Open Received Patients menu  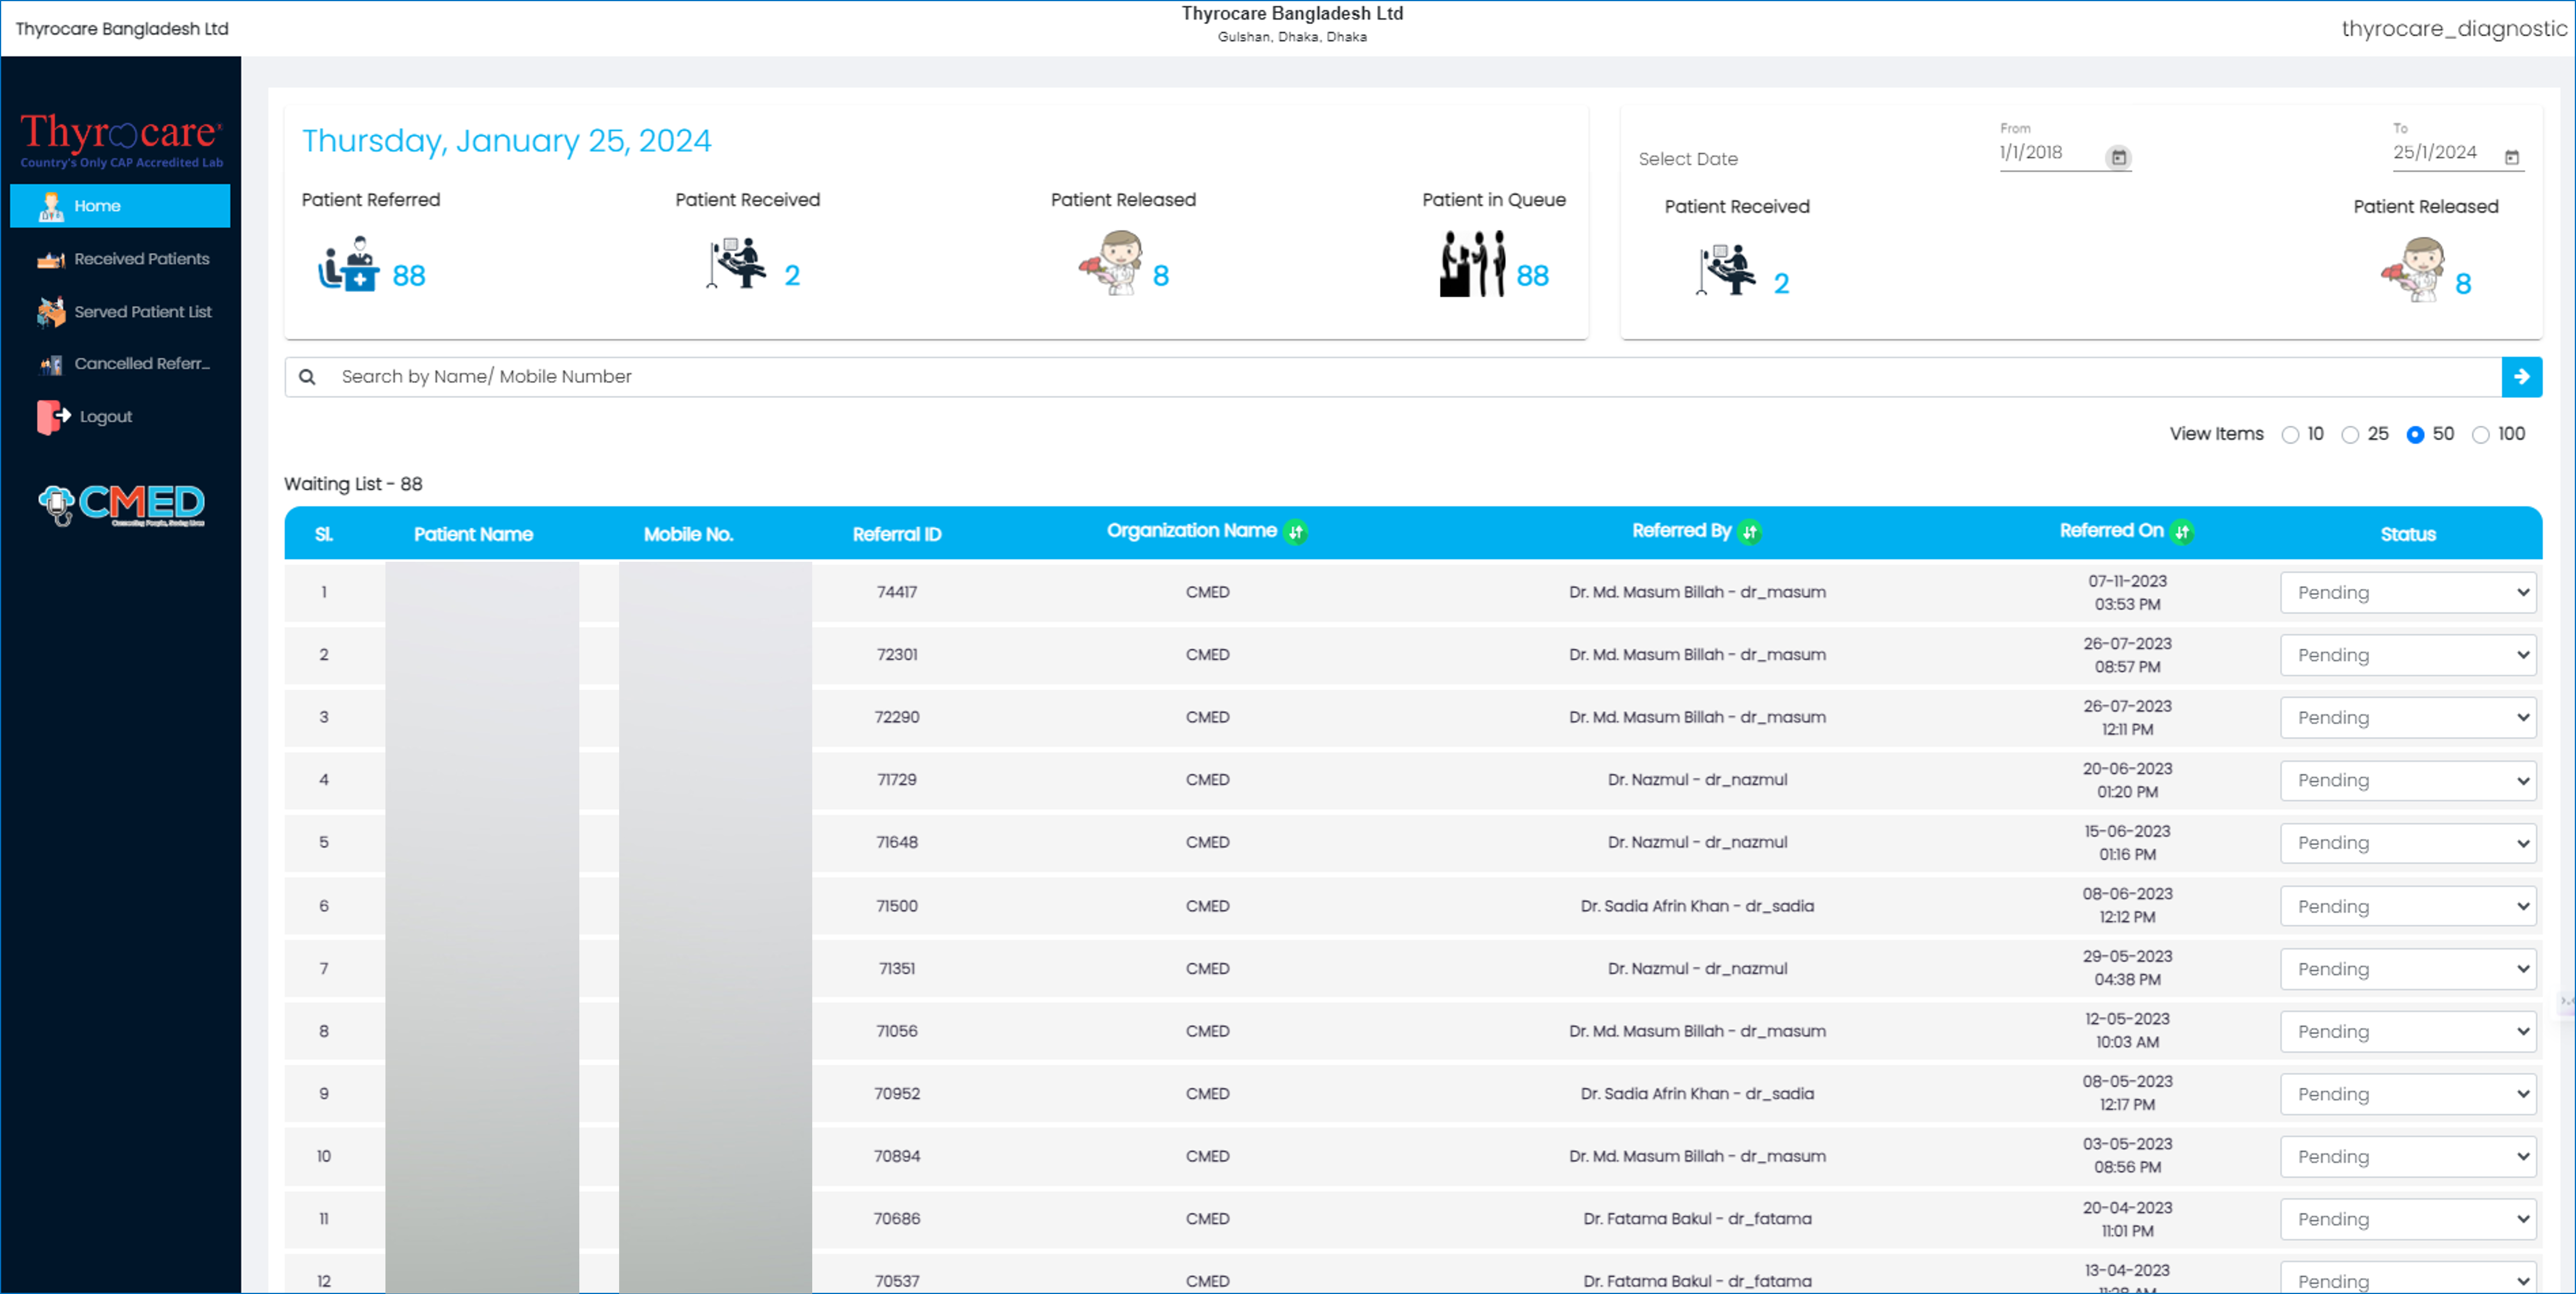coord(141,259)
